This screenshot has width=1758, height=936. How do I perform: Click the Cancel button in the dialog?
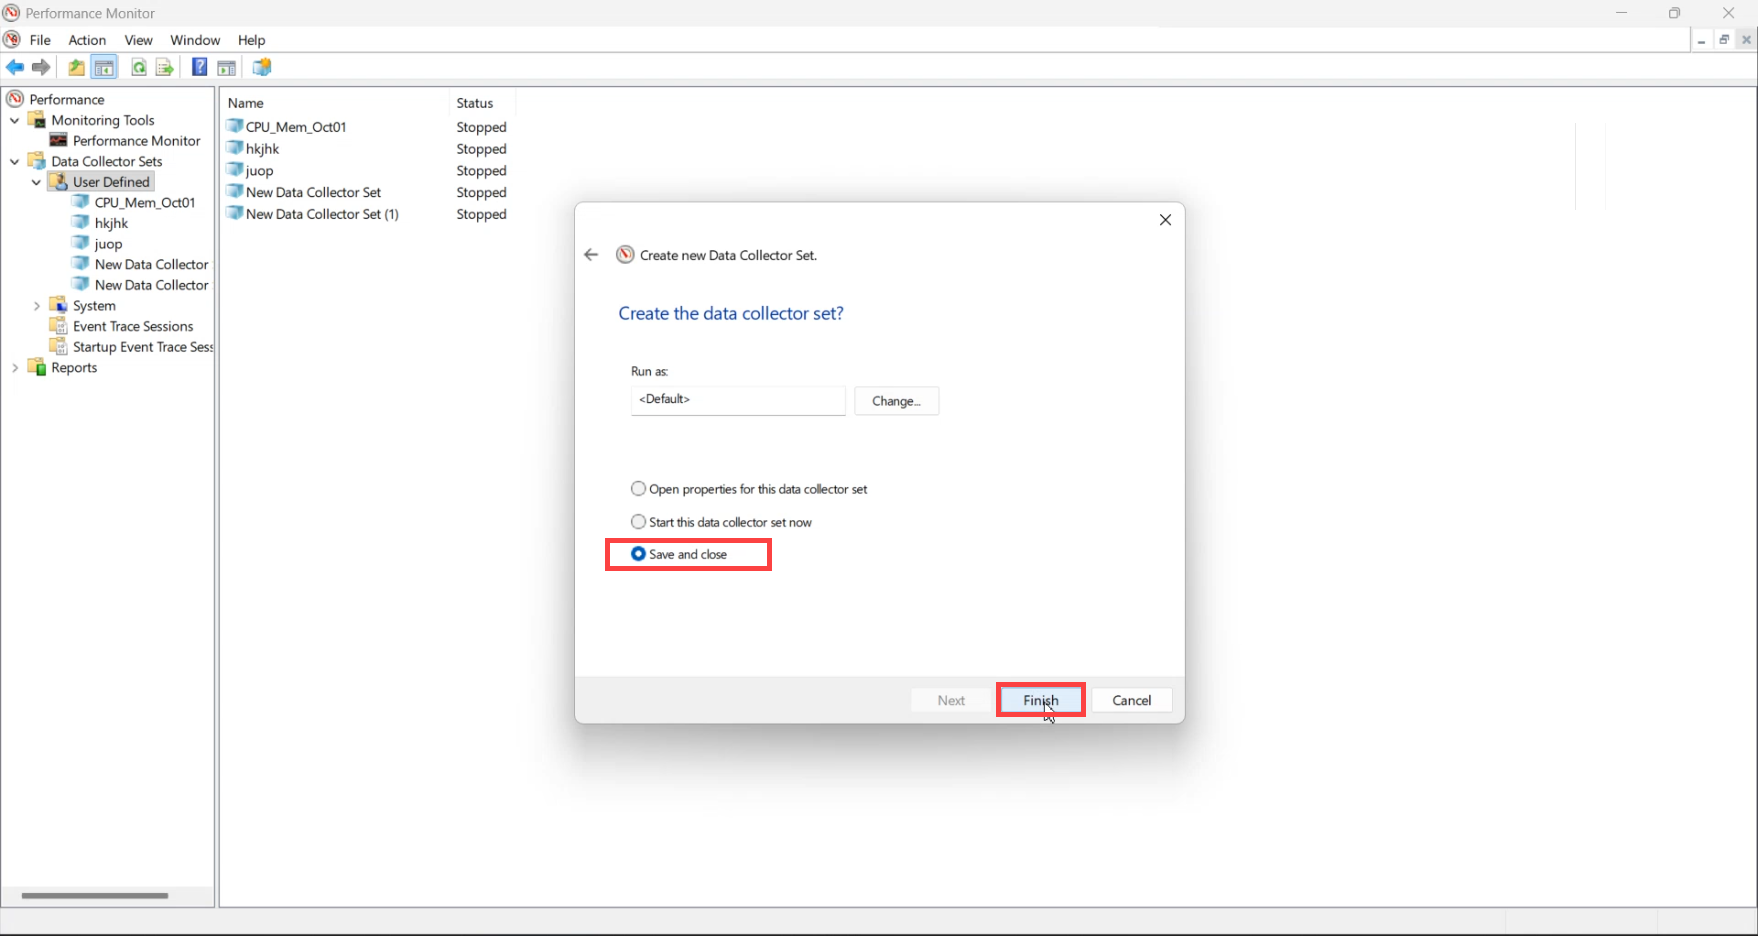pyautogui.click(x=1132, y=700)
